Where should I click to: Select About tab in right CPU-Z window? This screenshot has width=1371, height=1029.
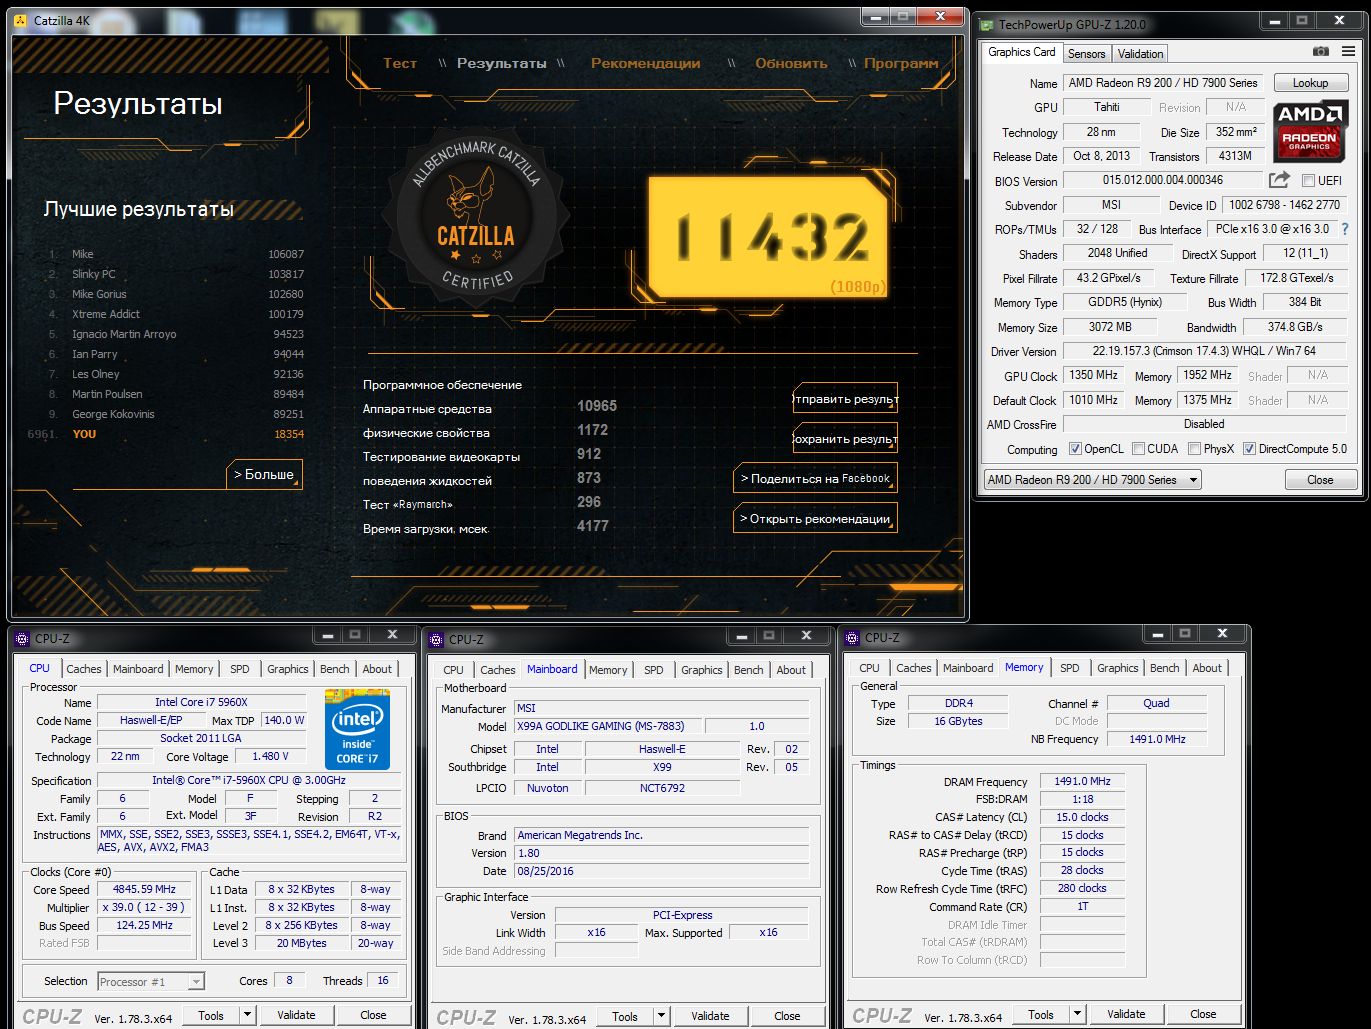pyautogui.click(x=1207, y=668)
